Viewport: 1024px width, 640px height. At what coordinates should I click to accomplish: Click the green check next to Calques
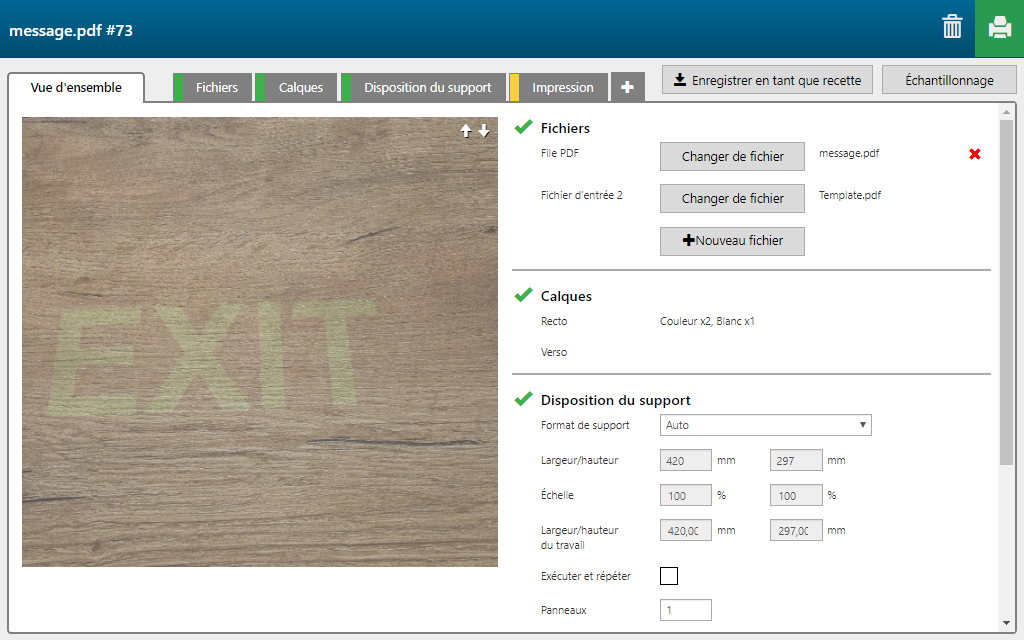[523, 295]
